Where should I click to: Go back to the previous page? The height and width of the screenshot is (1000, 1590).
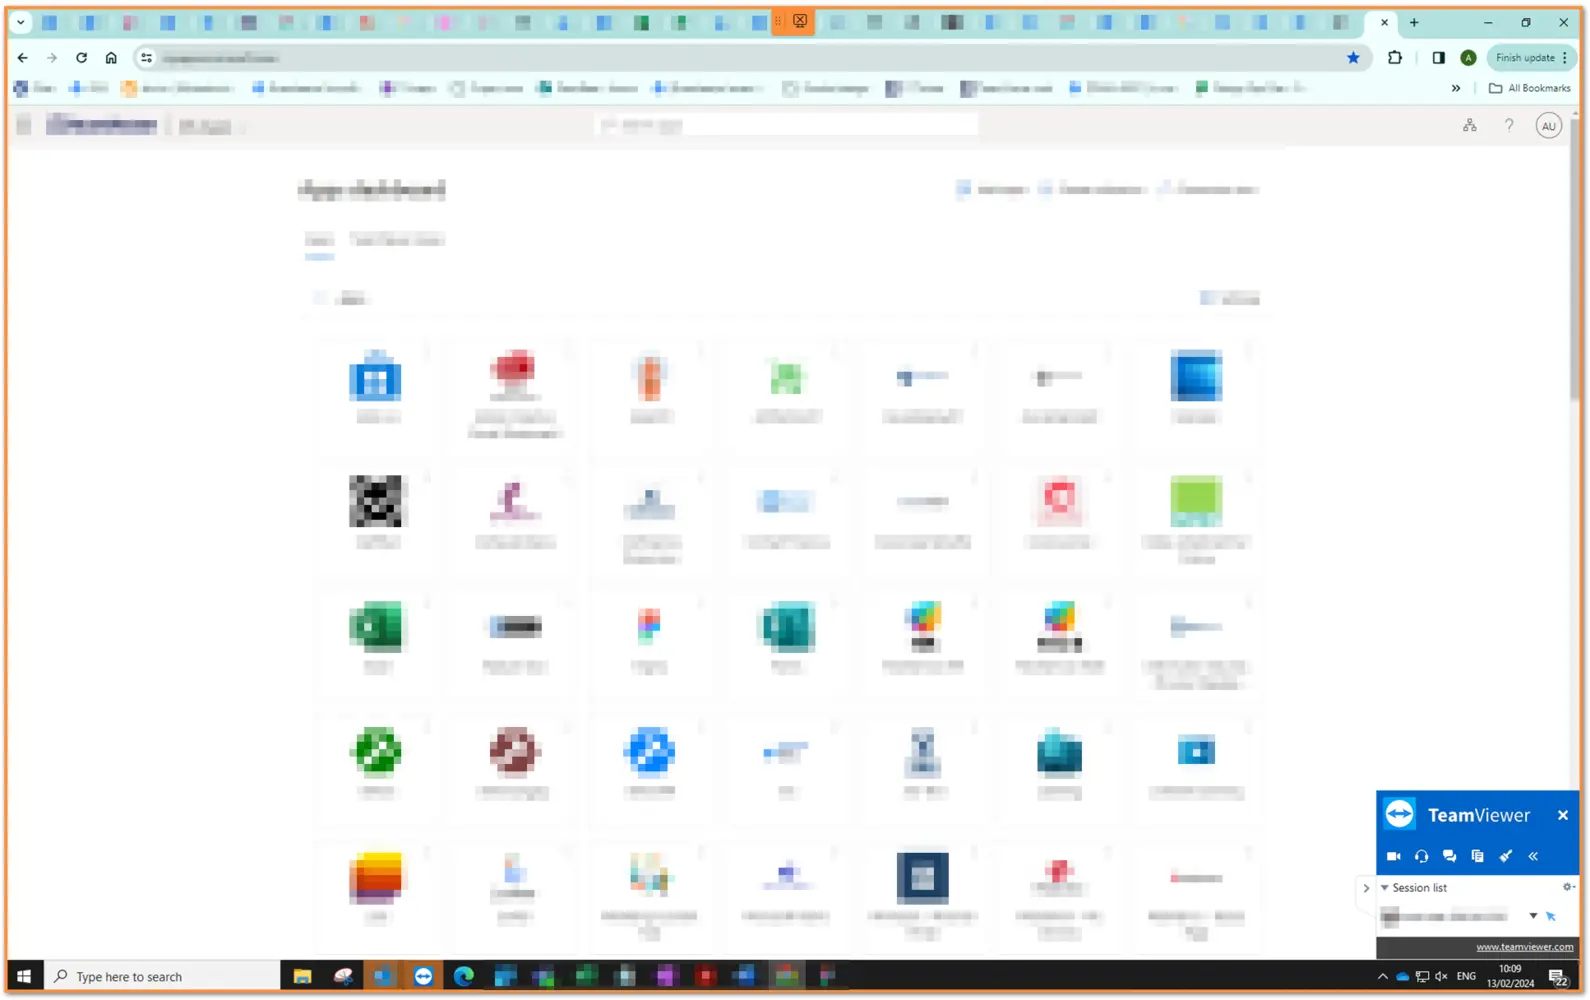tap(23, 58)
